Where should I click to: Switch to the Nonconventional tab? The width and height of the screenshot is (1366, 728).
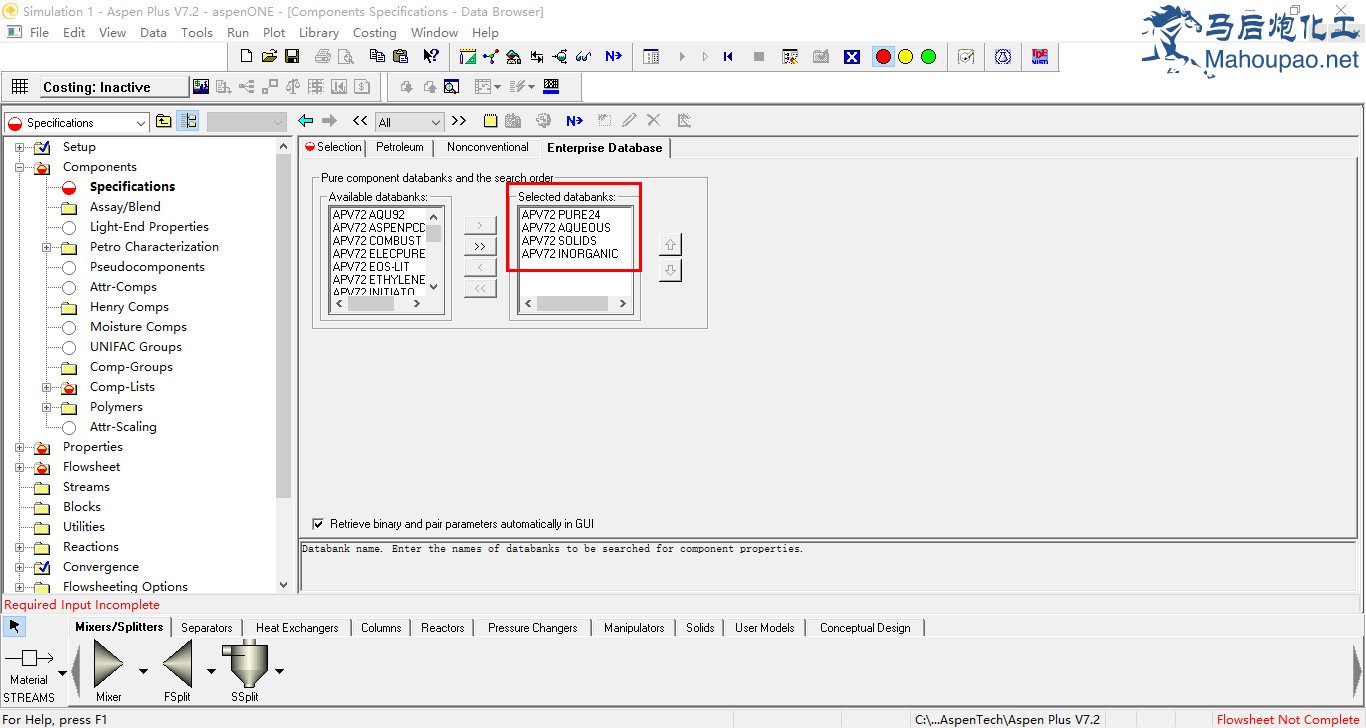(487, 147)
